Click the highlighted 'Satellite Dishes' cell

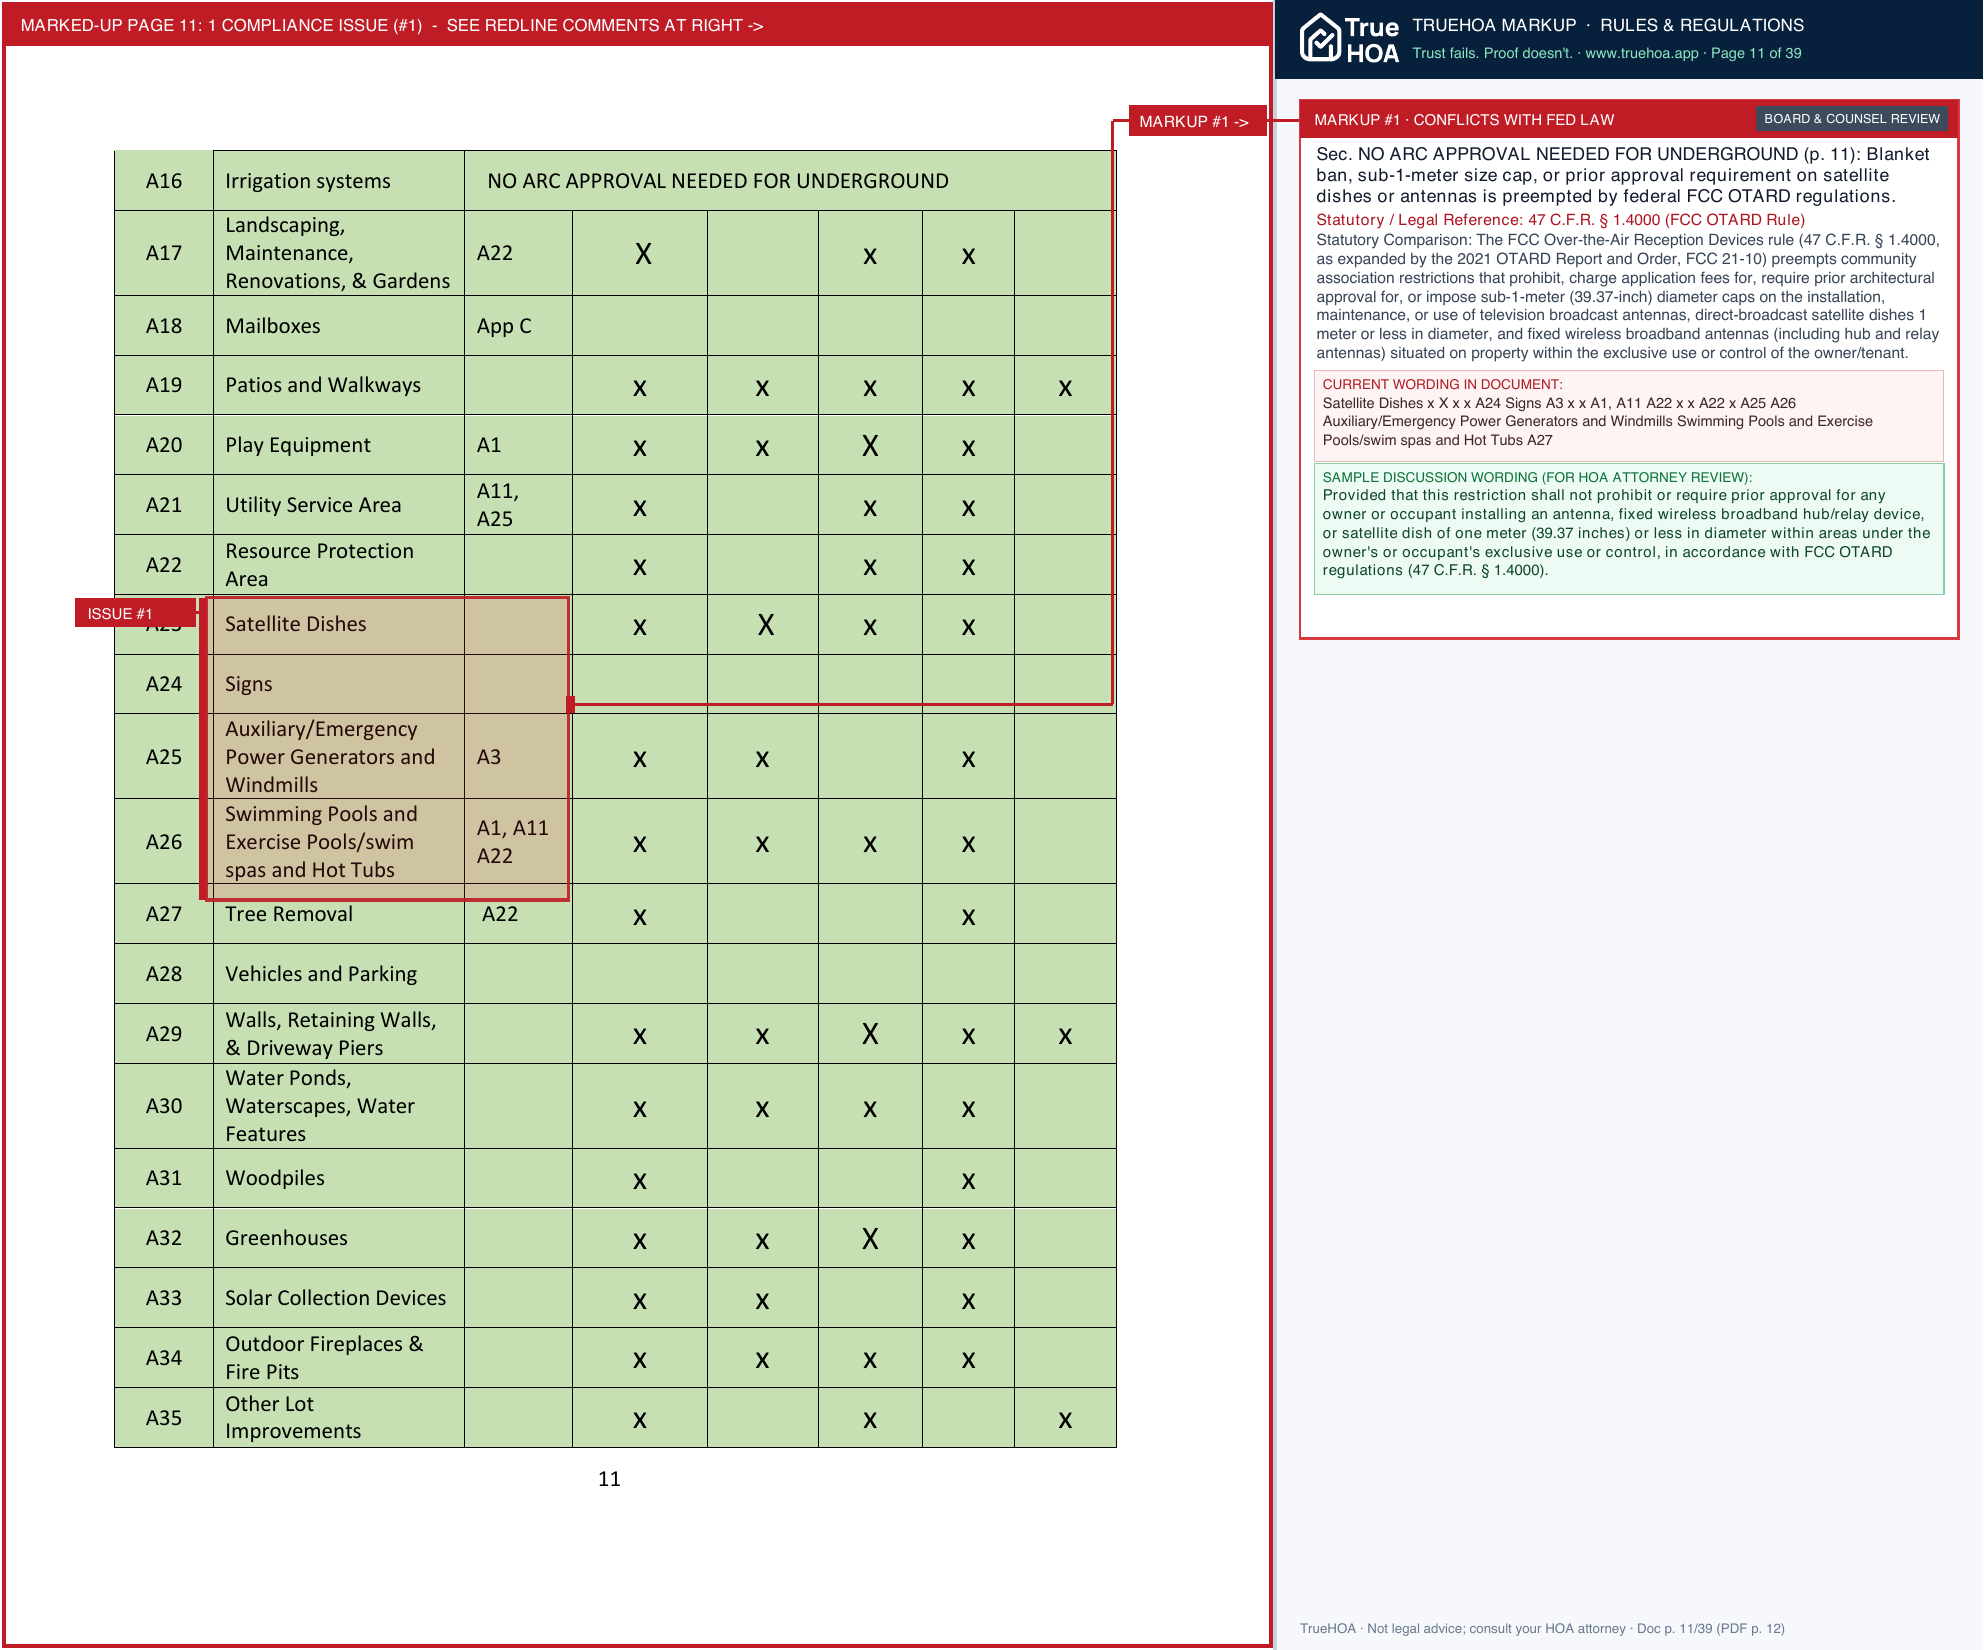[x=339, y=625]
